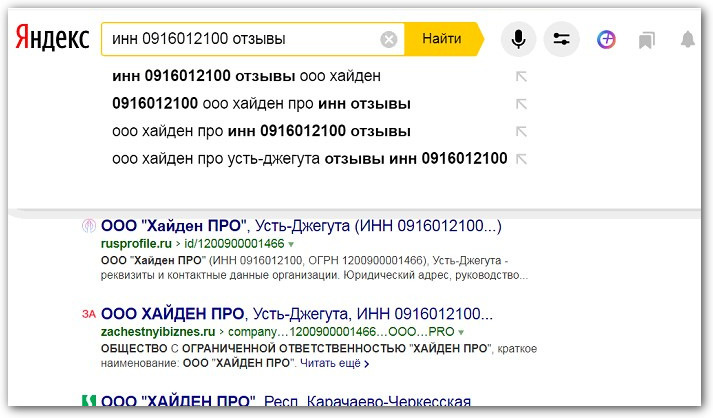Image resolution: width=713 pixels, height=418 pixels.
Task: Expand the dropdown arrow next to rusprofile URL
Action: 291,245
